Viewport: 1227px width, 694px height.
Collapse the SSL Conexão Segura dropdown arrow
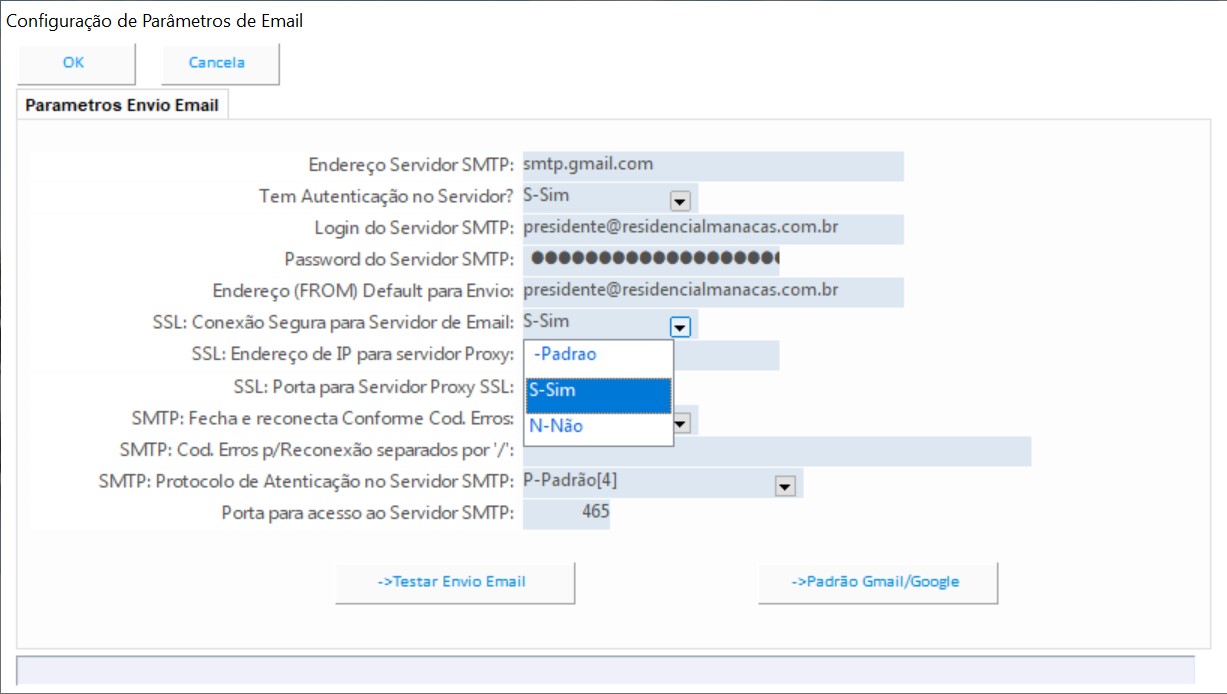pyautogui.click(x=680, y=326)
